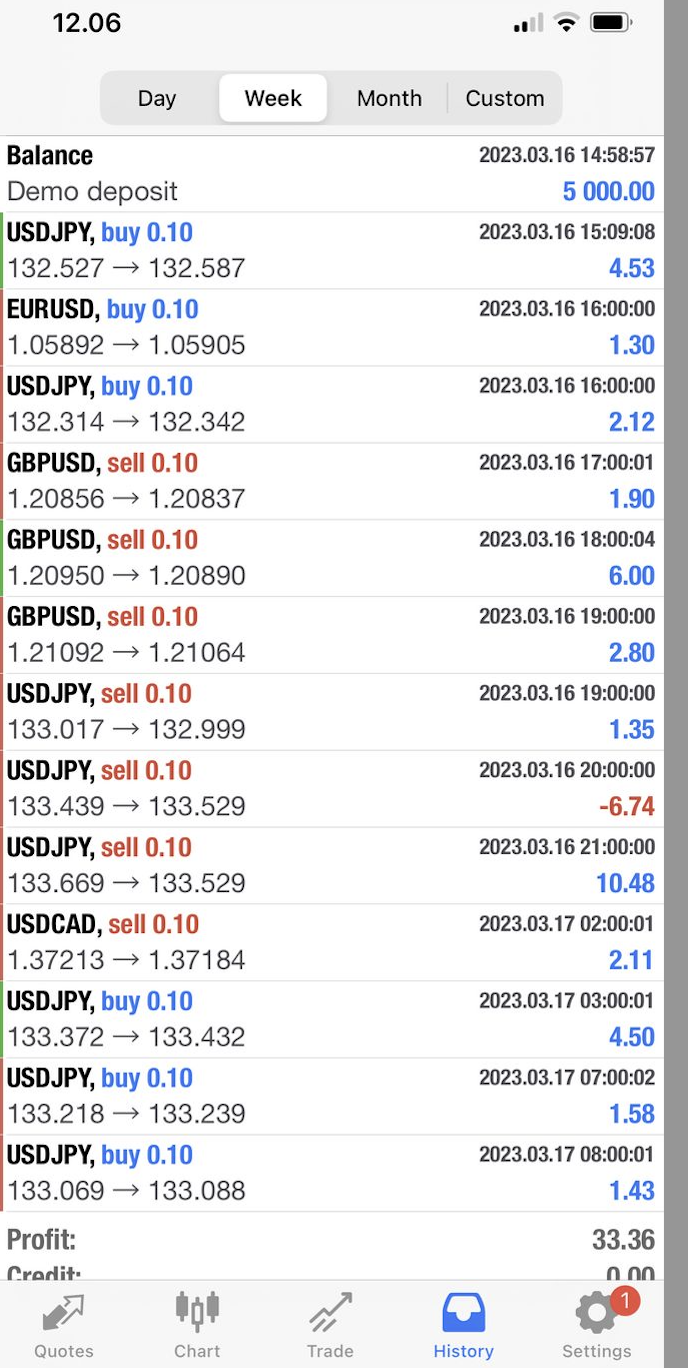Select the USDCAD sell 0.10 trade

pyautogui.click(x=331, y=943)
